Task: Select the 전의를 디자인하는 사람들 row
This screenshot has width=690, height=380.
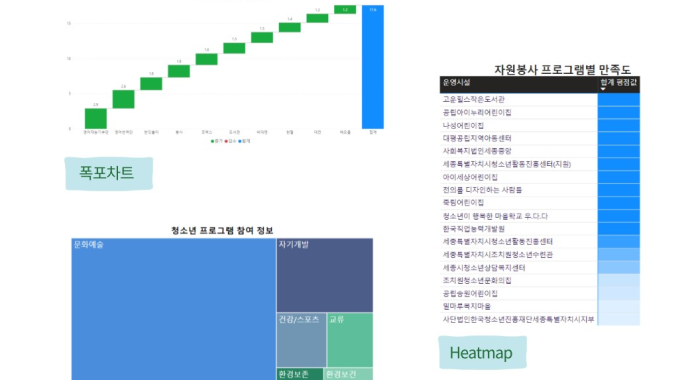Action: click(540, 190)
